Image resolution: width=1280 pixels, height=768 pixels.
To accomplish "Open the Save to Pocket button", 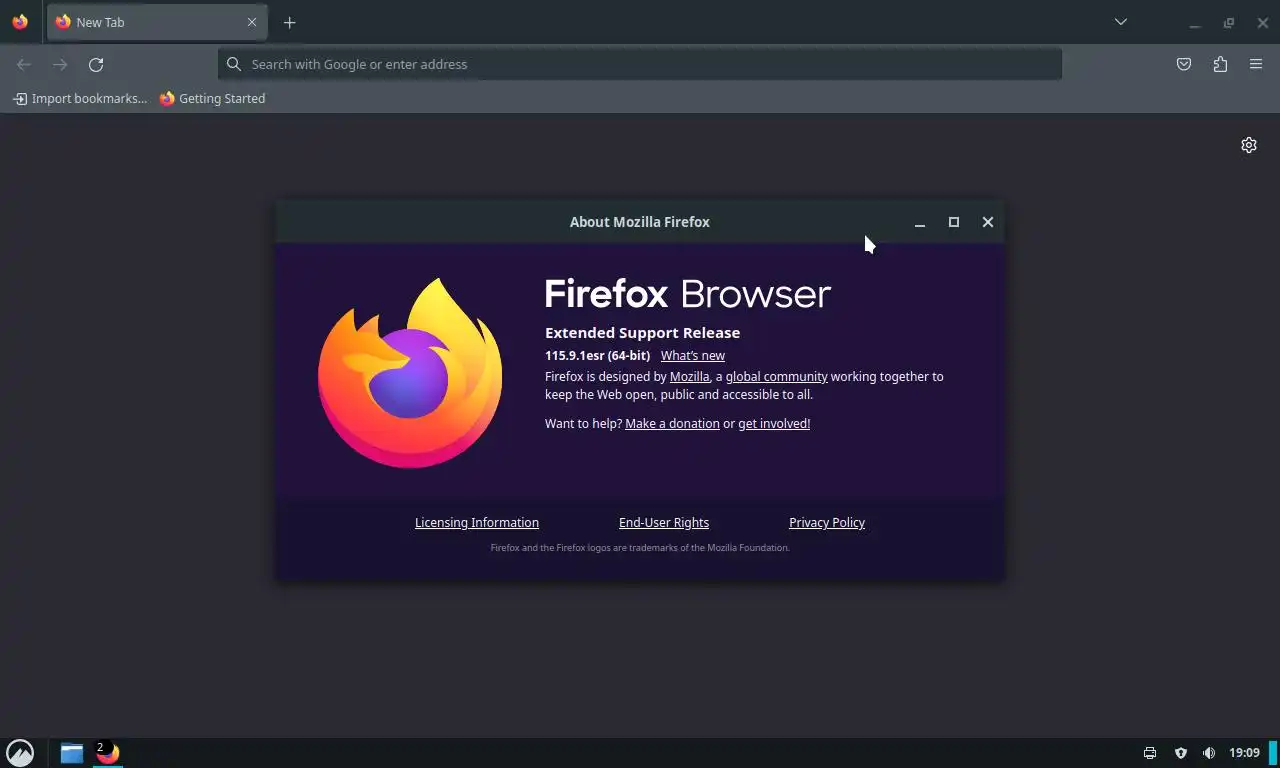I will [1184, 64].
